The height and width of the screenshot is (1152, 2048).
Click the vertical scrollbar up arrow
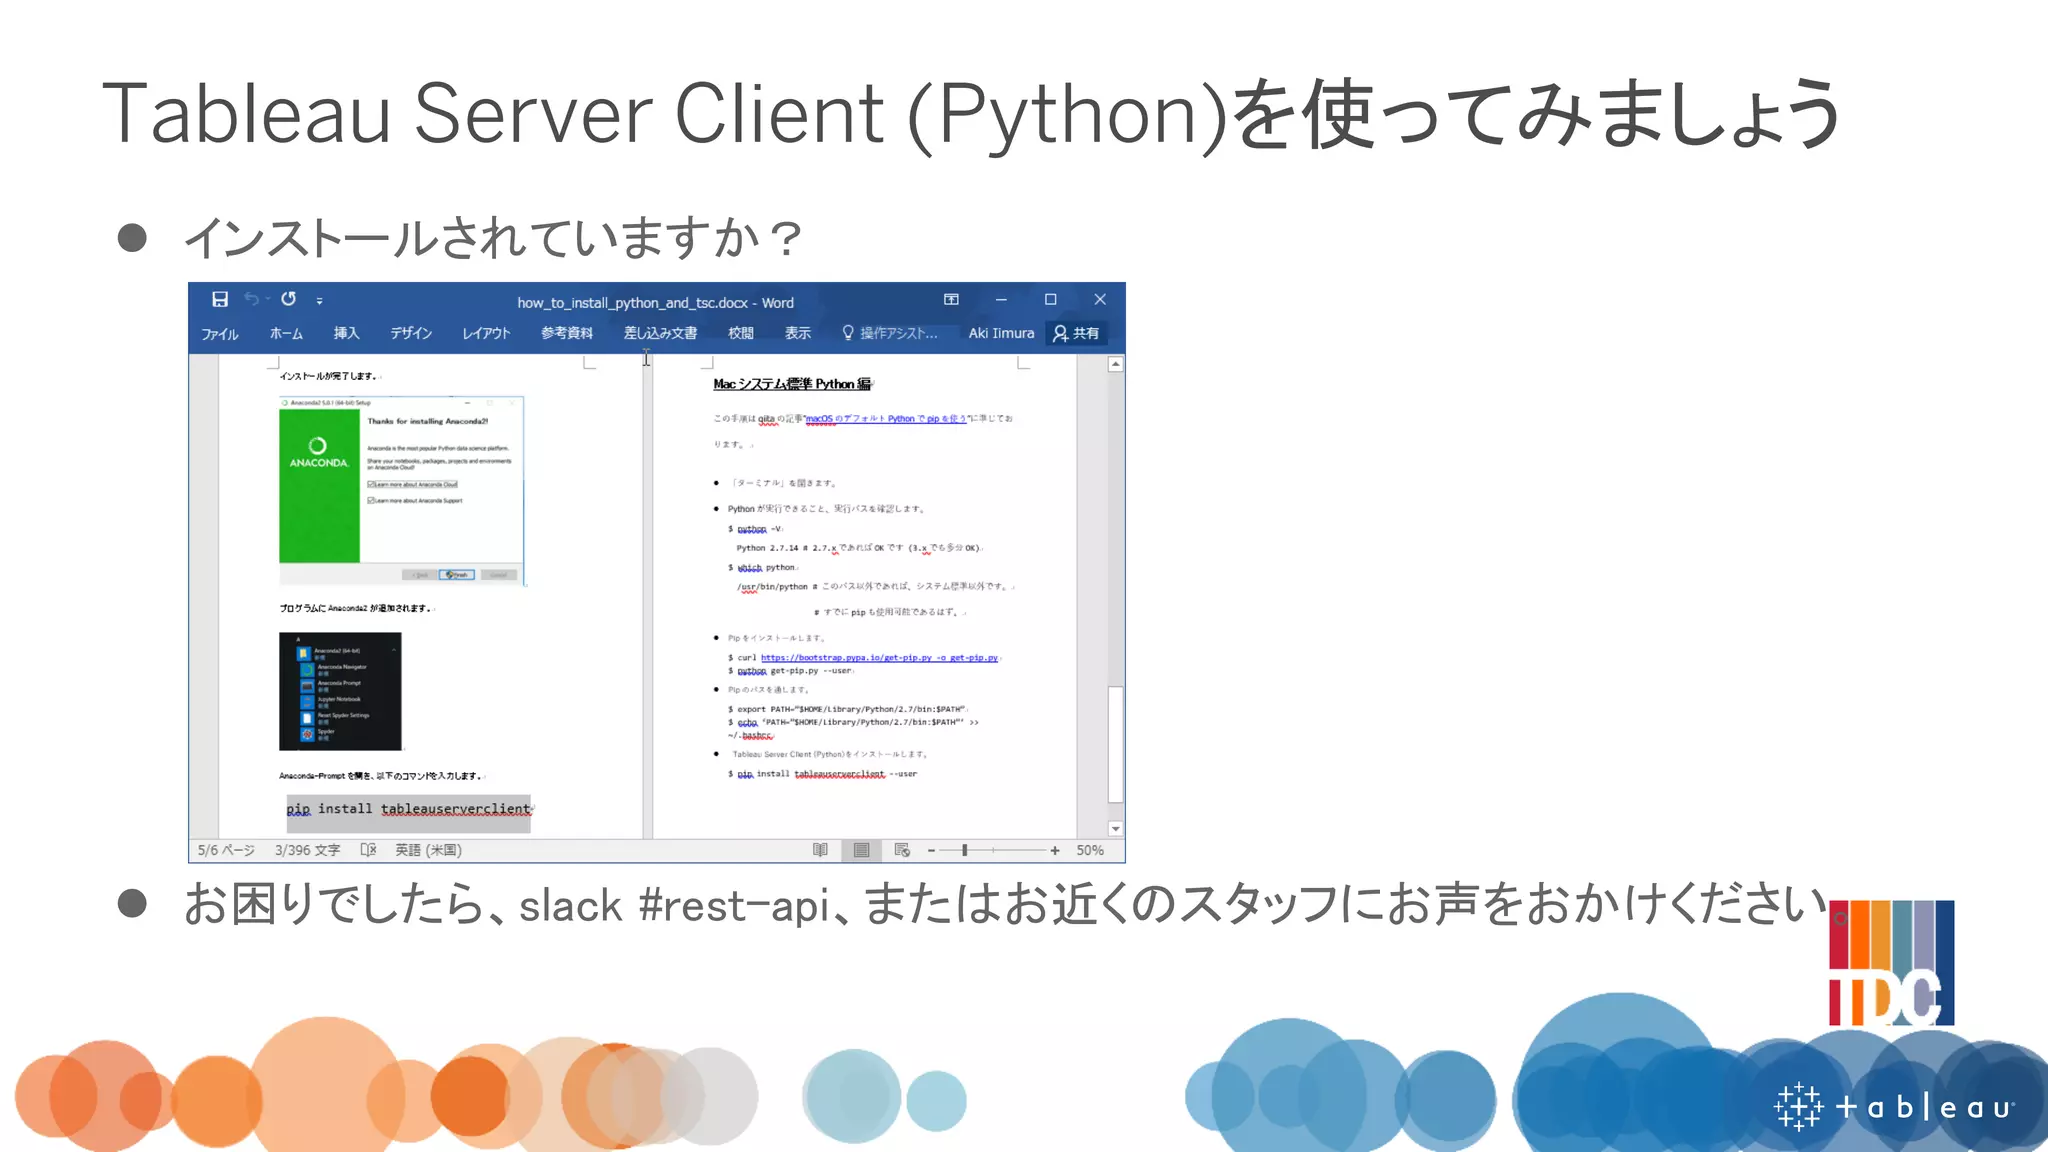pyautogui.click(x=1116, y=365)
